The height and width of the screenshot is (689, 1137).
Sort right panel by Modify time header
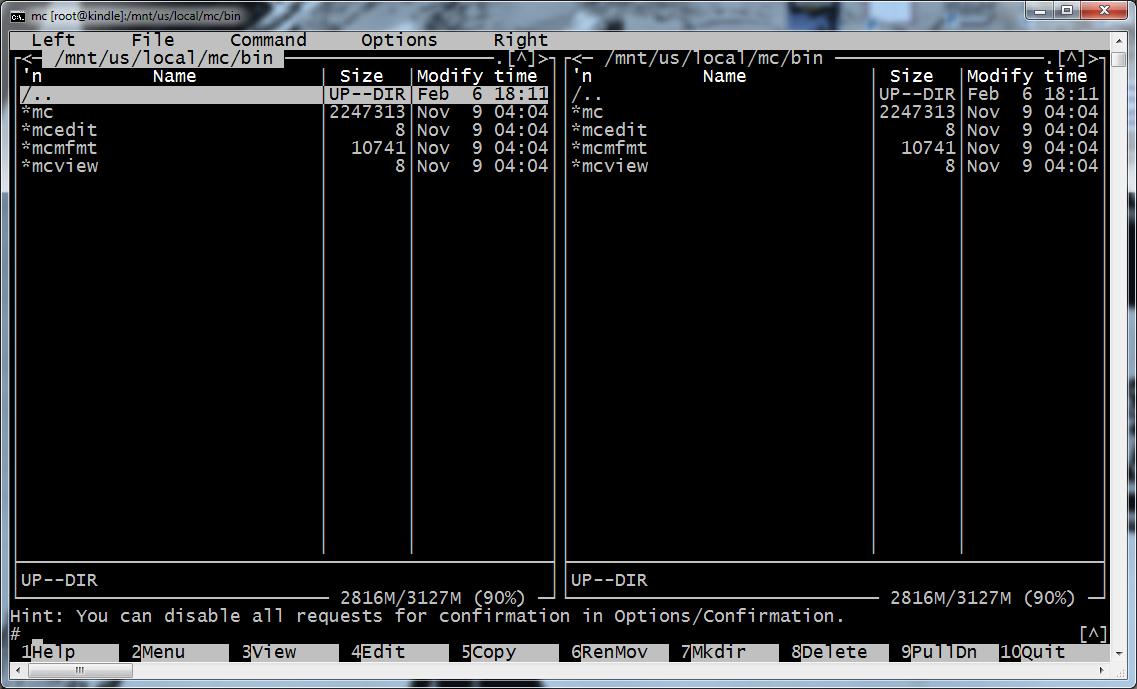(x=1026, y=76)
